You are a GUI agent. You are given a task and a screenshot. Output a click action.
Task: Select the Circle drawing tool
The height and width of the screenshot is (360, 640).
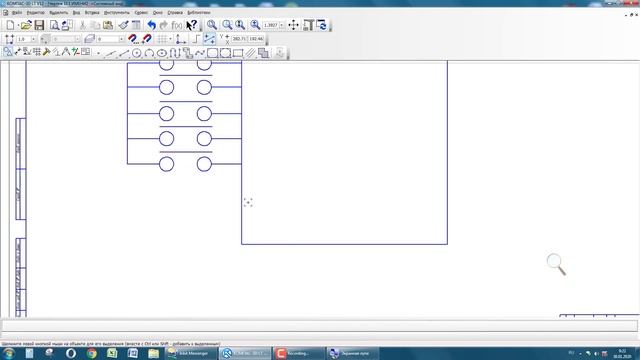click(136, 53)
